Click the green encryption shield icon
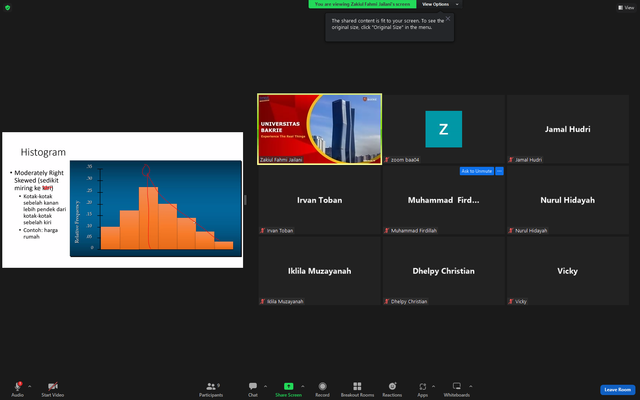The width and height of the screenshot is (640, 400). tap(7, 7)
